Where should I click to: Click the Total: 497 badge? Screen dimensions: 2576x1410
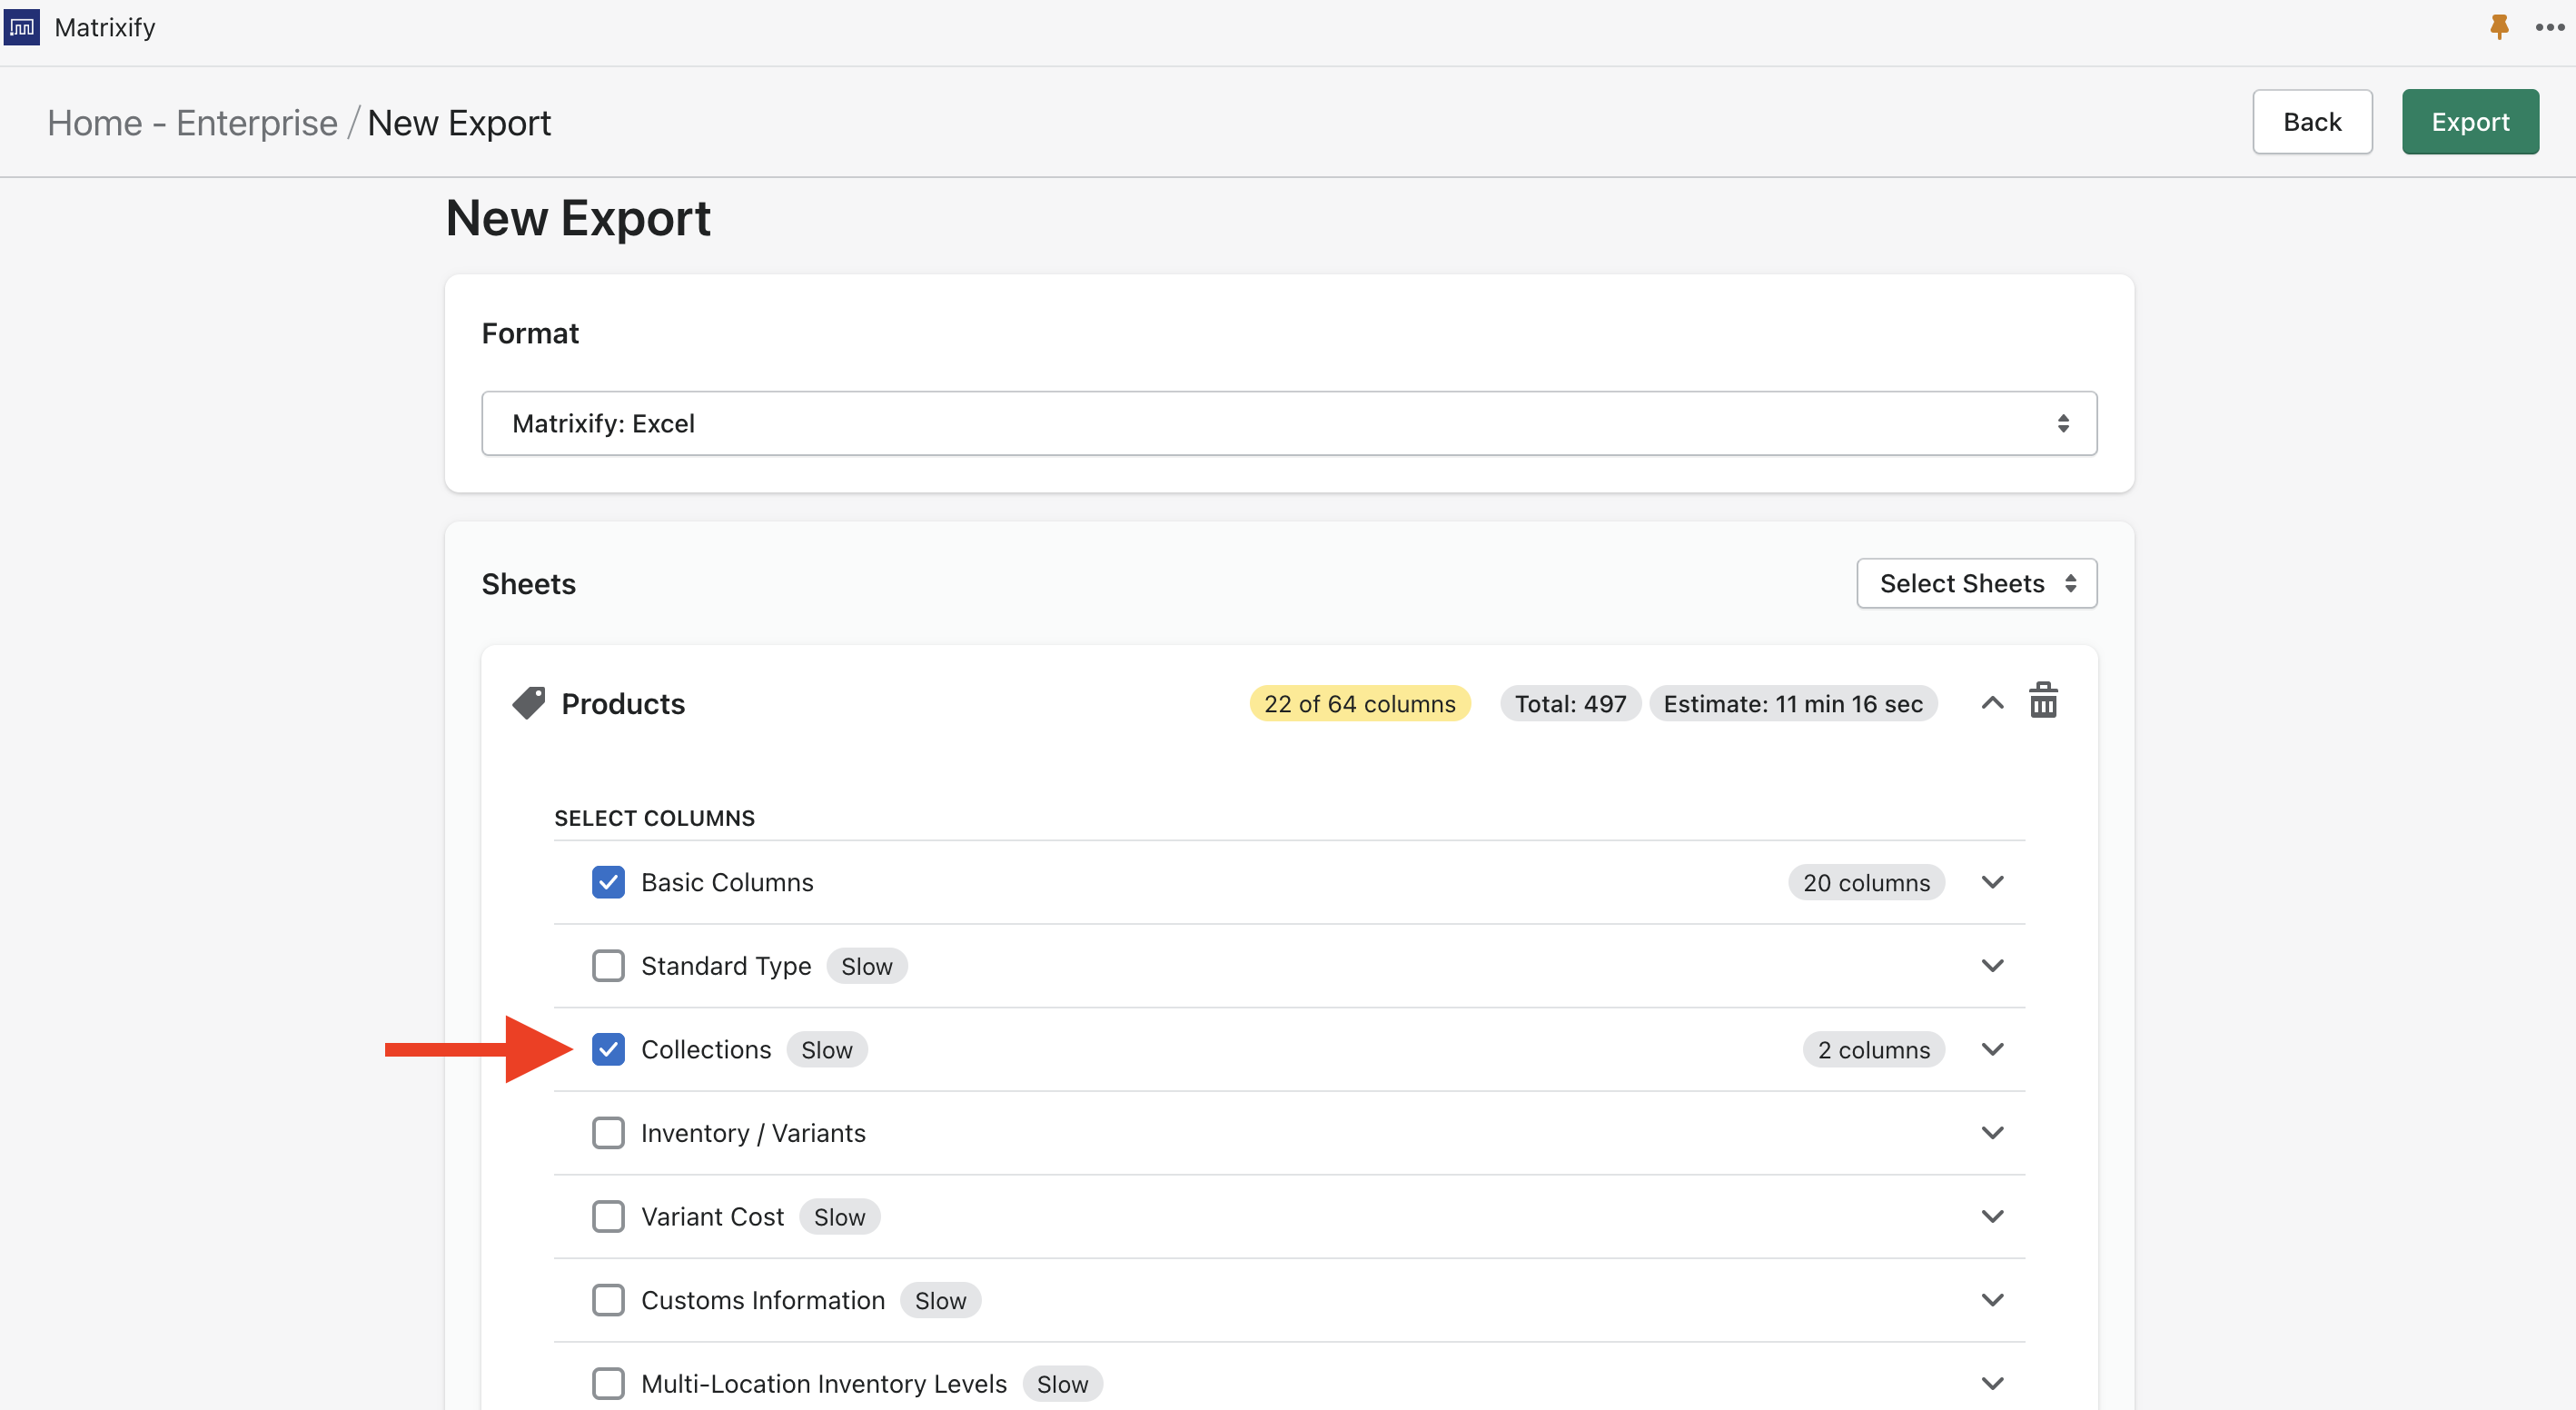click(x=1570, y=703)
